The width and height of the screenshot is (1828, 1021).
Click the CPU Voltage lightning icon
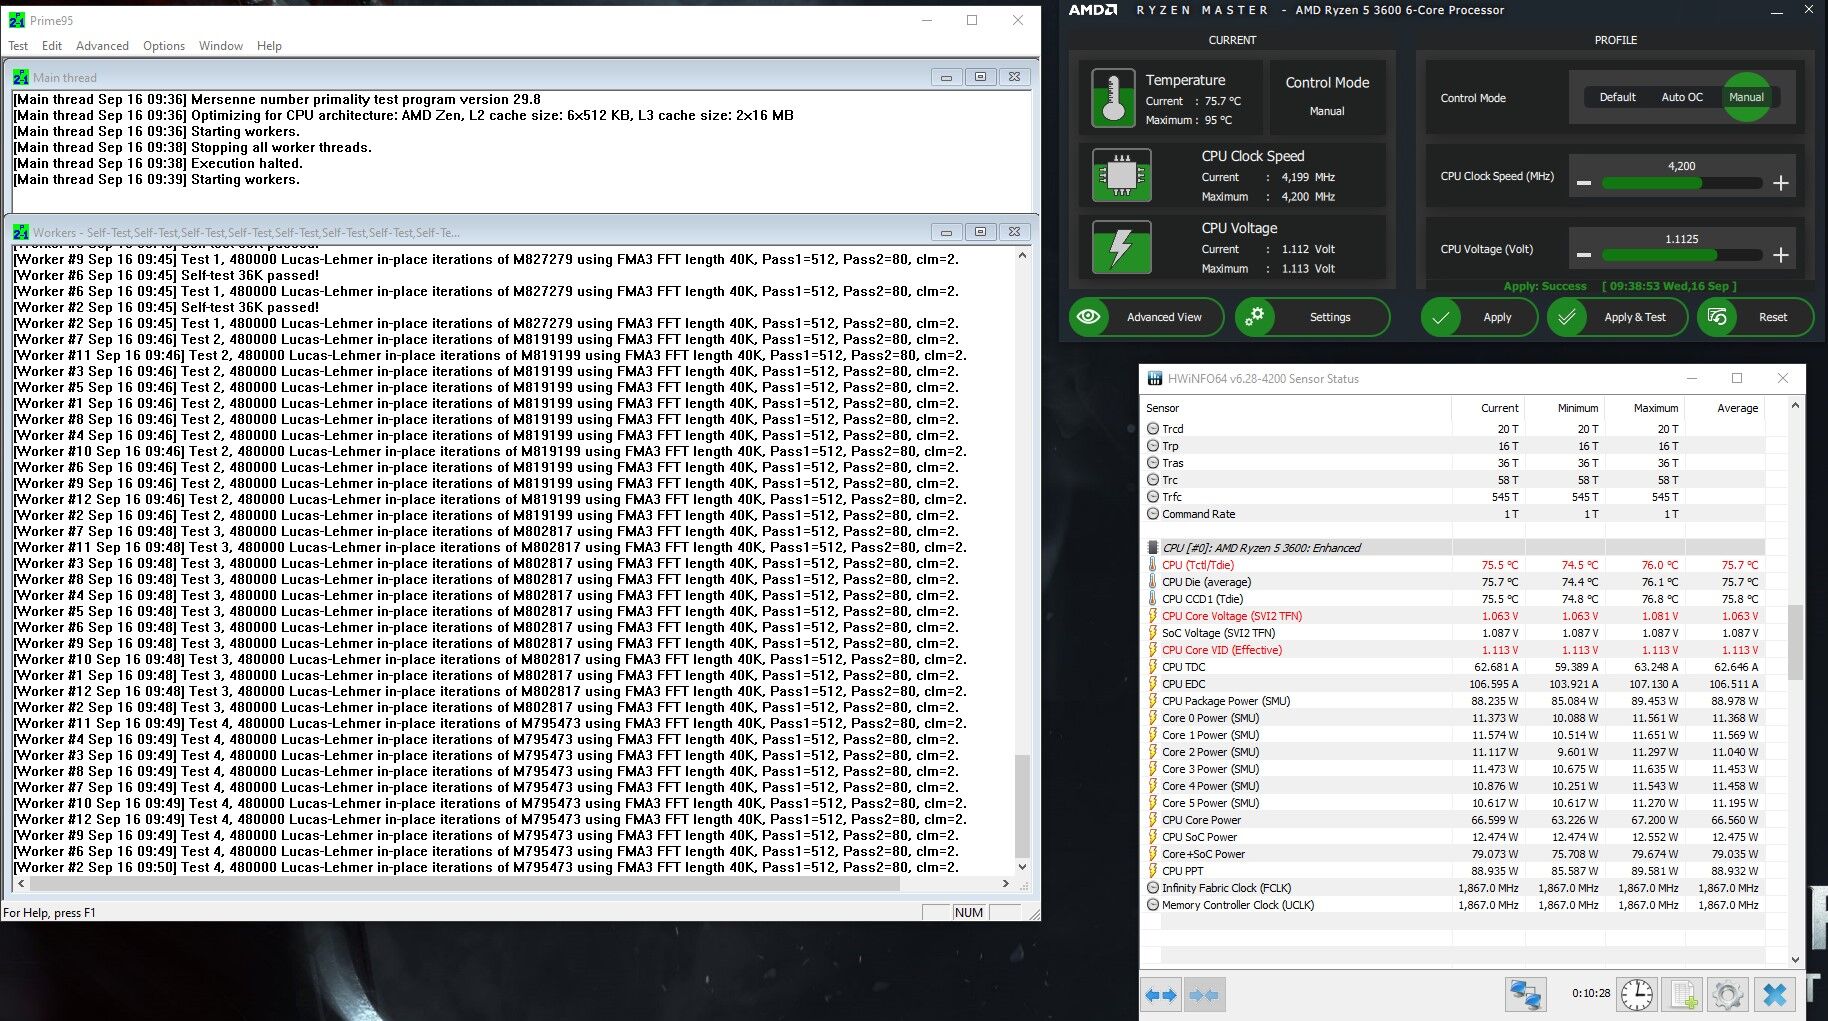tap(1121, 247)
